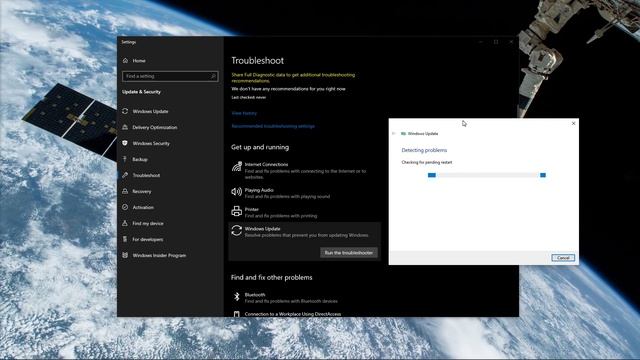Focus the Find a setting search box
This screenshot has width=640, height=360.
pos(170,76)
